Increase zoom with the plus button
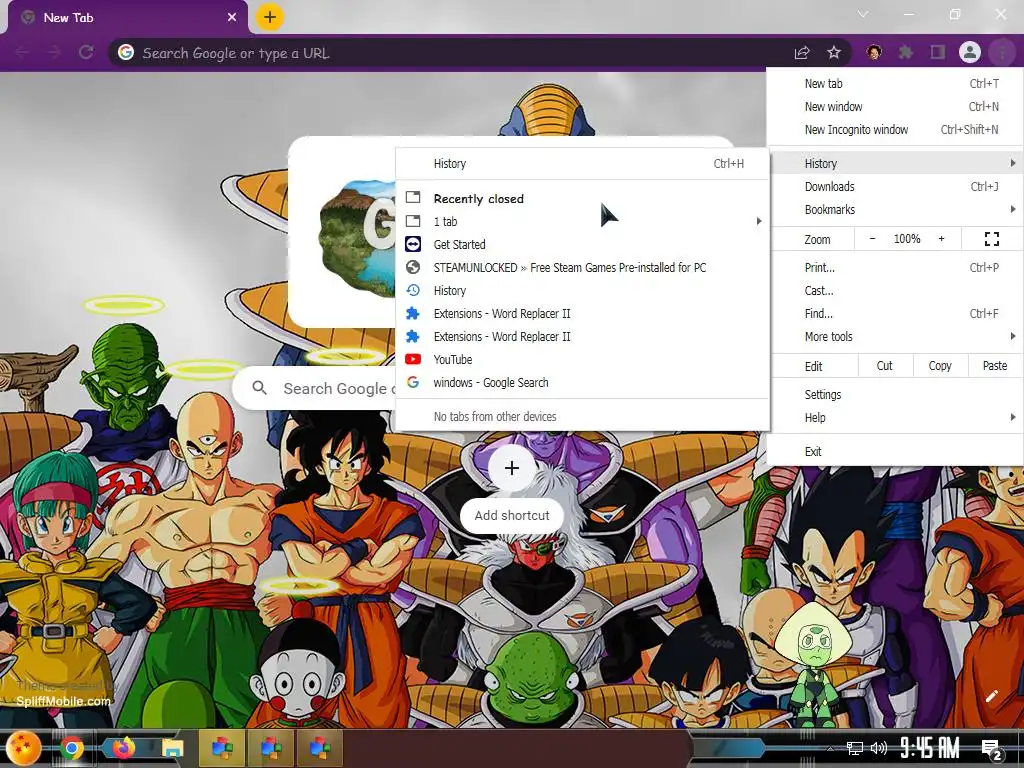The image size is (1024, 768). pos(941,239)
